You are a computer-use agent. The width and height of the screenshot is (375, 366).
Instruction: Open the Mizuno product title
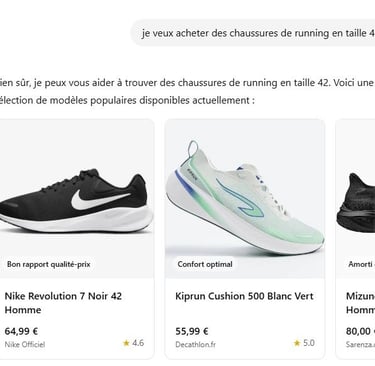tap(360, 303)
